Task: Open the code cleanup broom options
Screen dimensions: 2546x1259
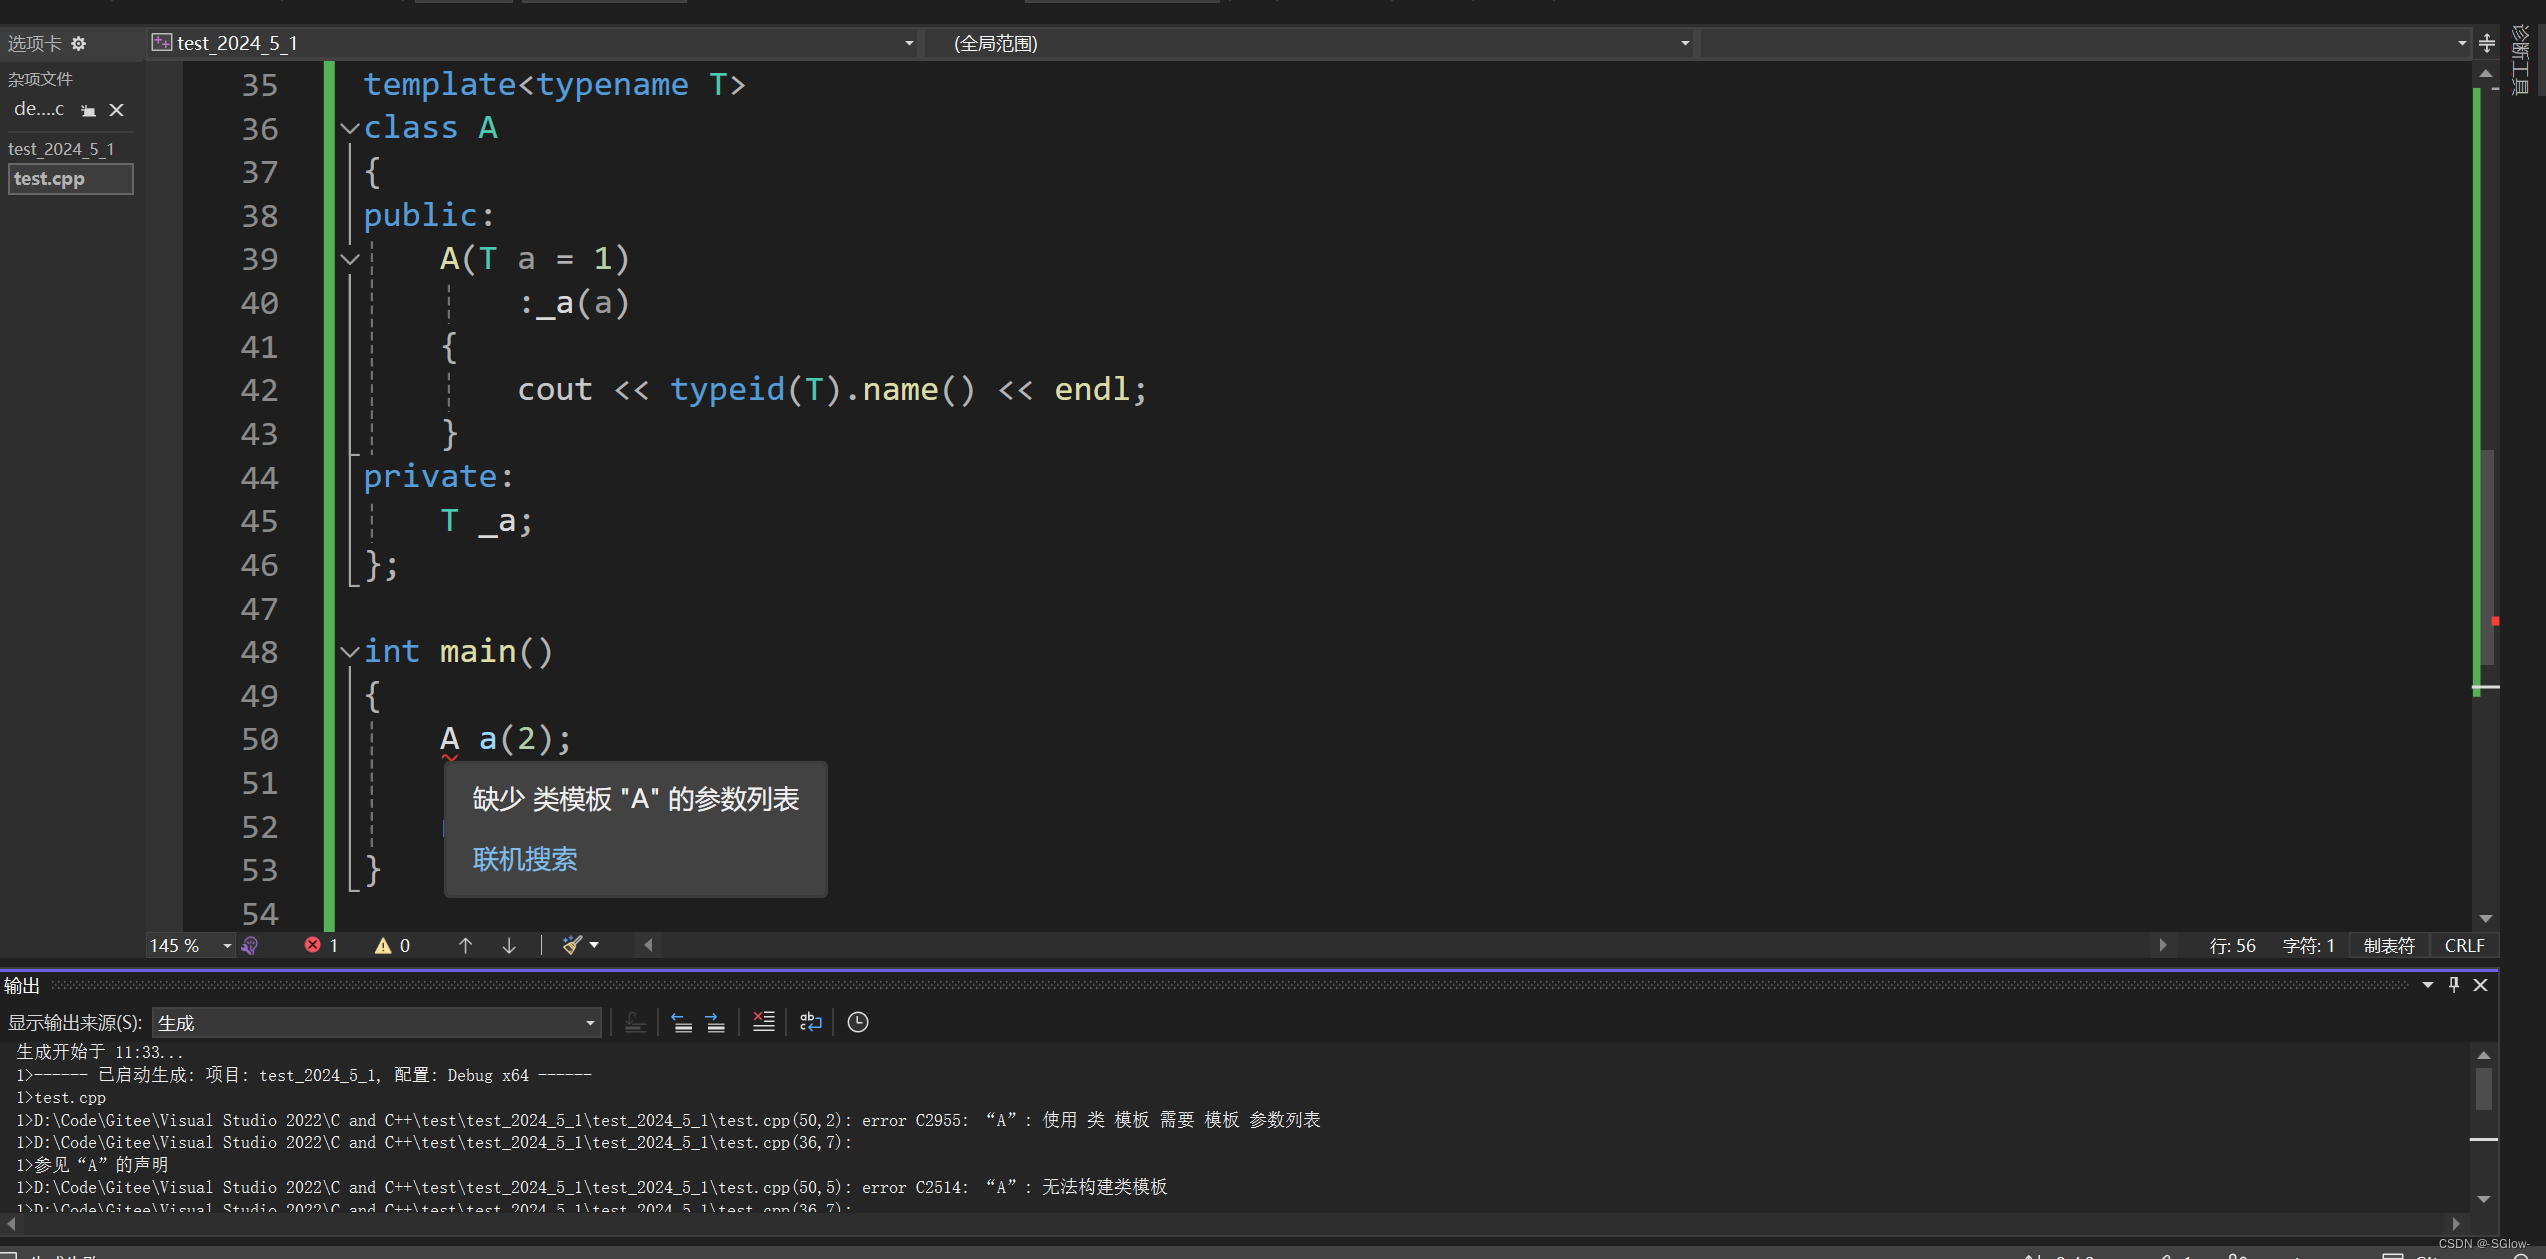Action: [594, 945]
